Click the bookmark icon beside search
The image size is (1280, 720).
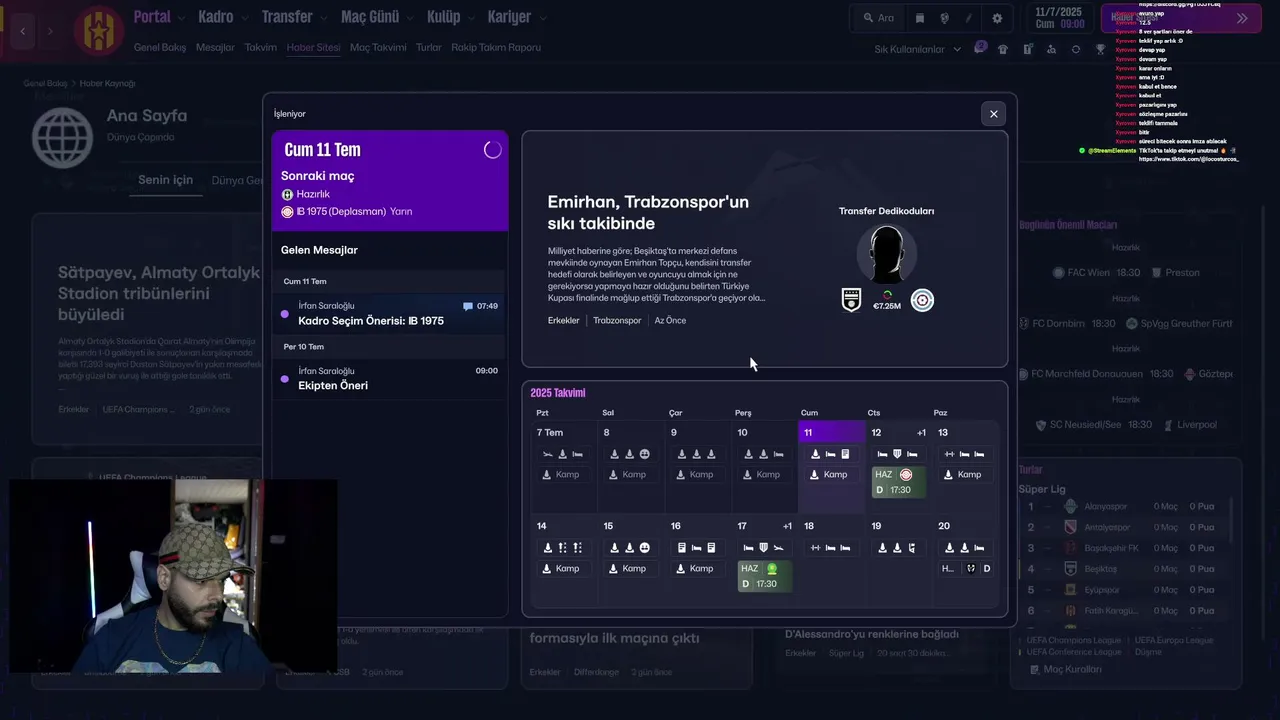pyautogui.click(x=920, y=18)
